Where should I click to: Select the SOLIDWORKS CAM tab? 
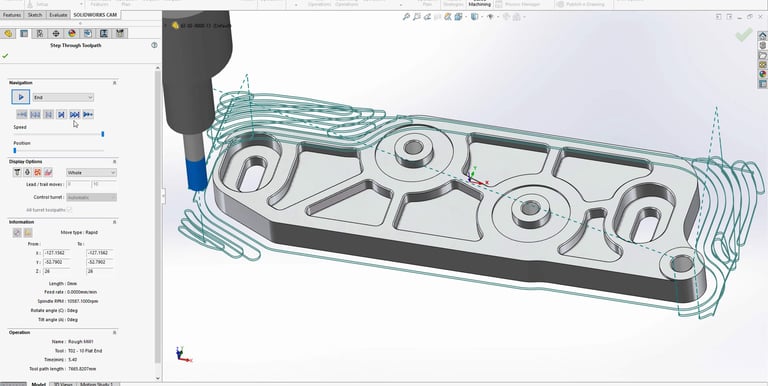96,15
